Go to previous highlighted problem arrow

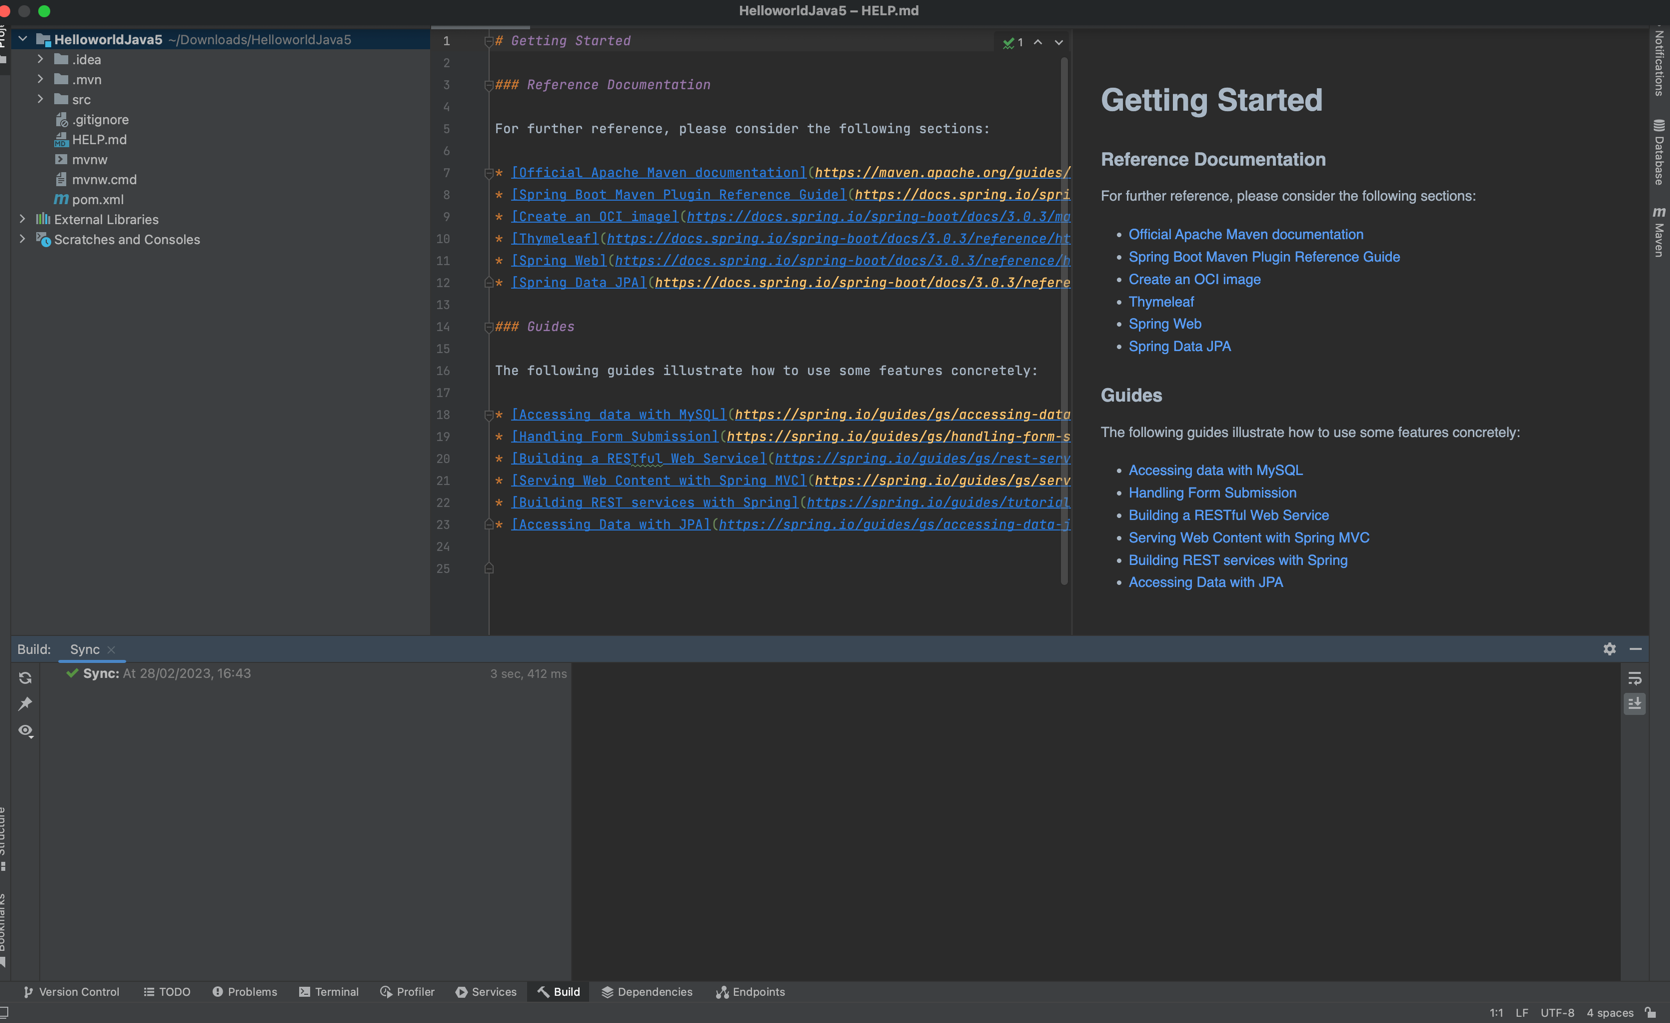tap(1038, 42)
